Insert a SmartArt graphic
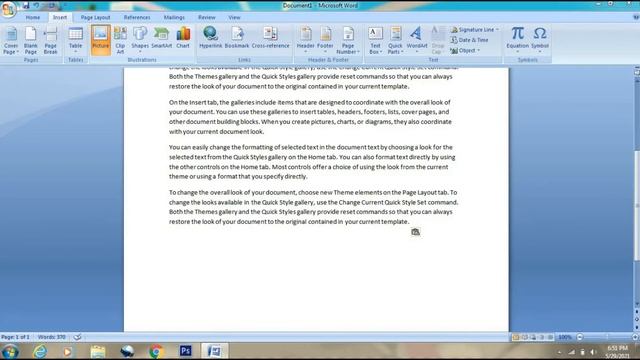 click(162, 38)
